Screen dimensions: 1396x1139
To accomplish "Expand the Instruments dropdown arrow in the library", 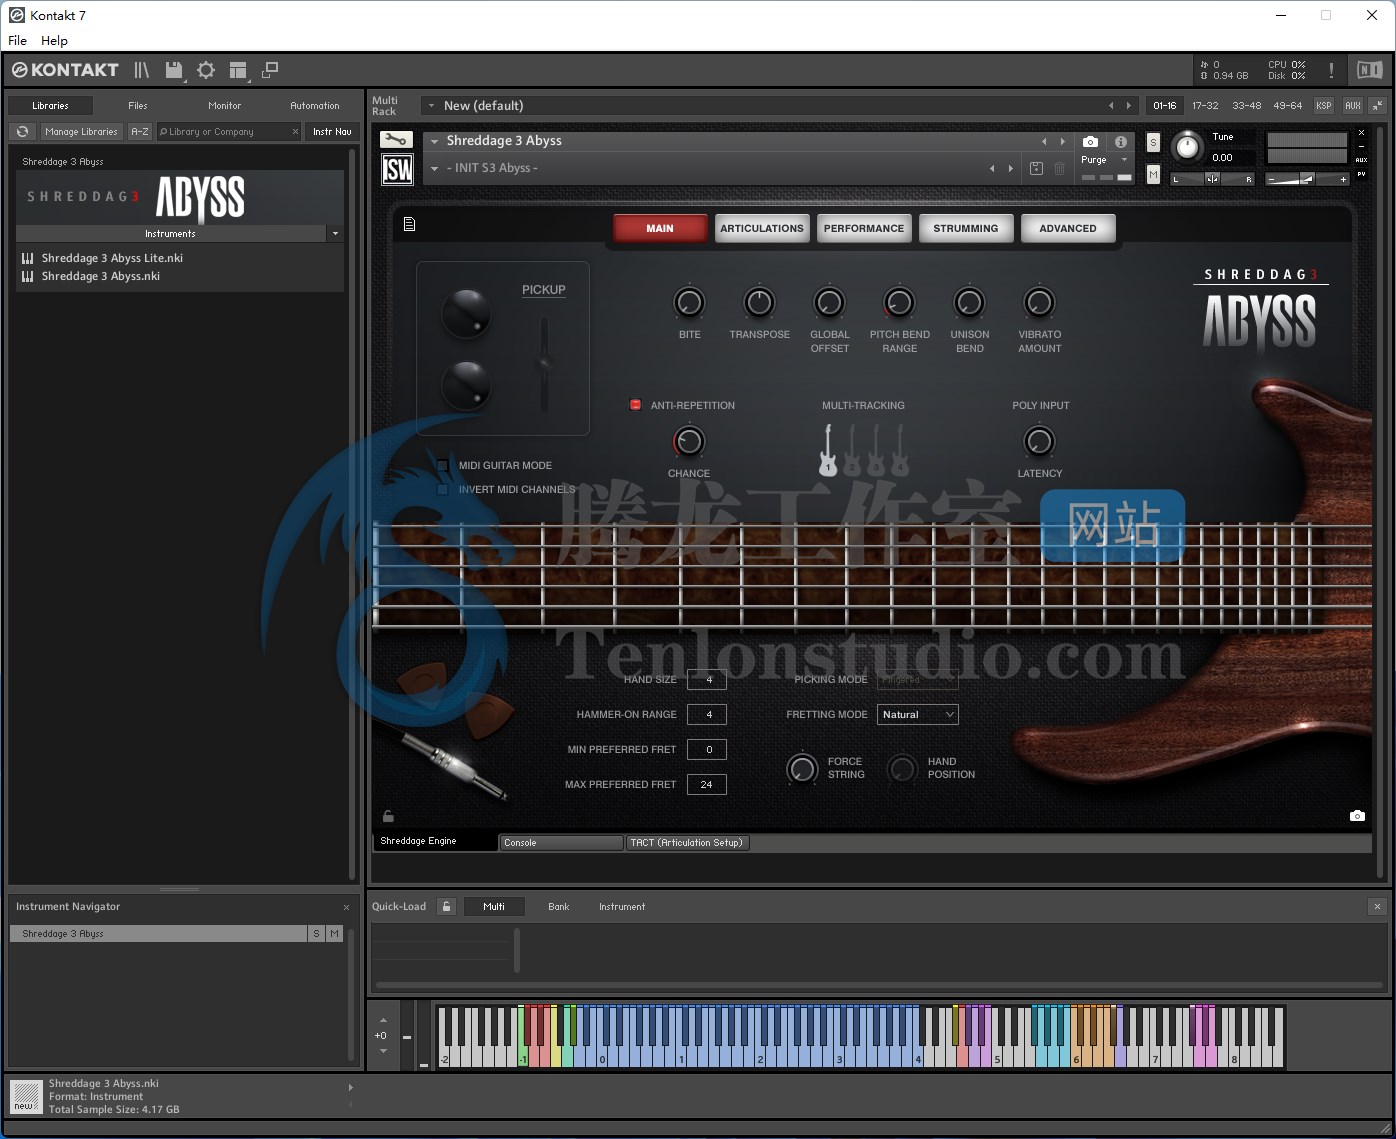I will (335, 233).
